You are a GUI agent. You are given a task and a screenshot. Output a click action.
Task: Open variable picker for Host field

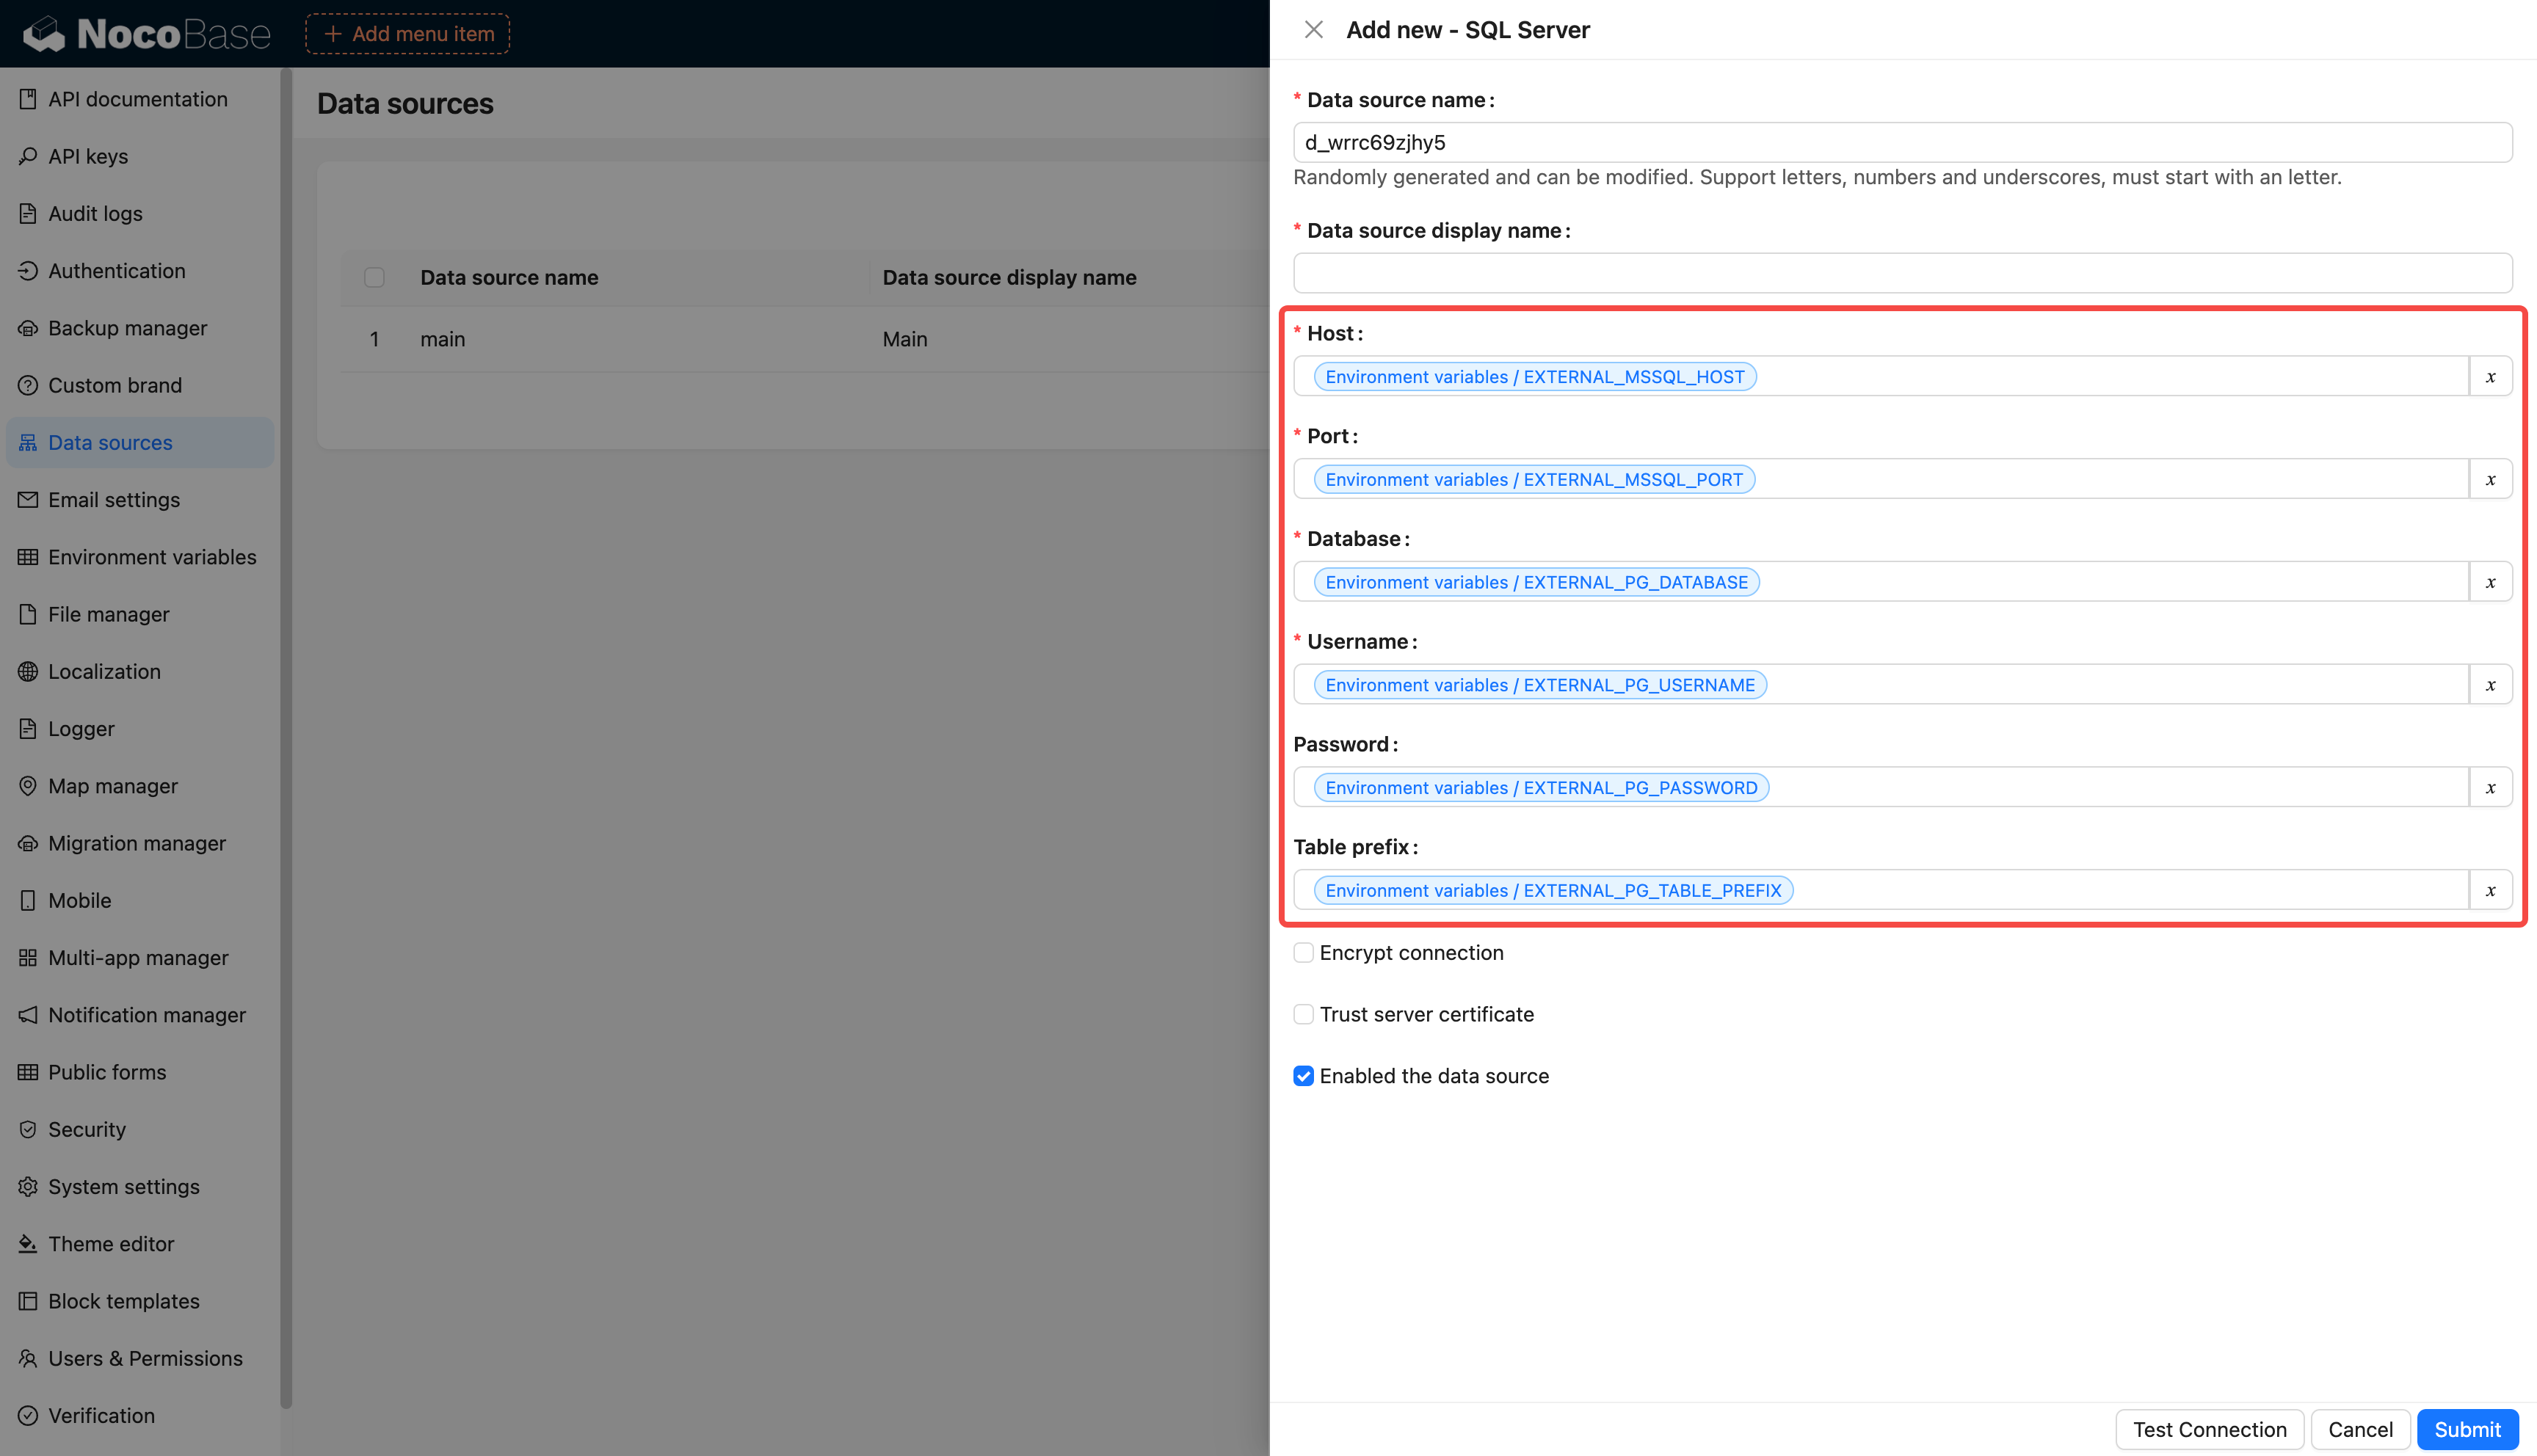[x=2490, y=377]
